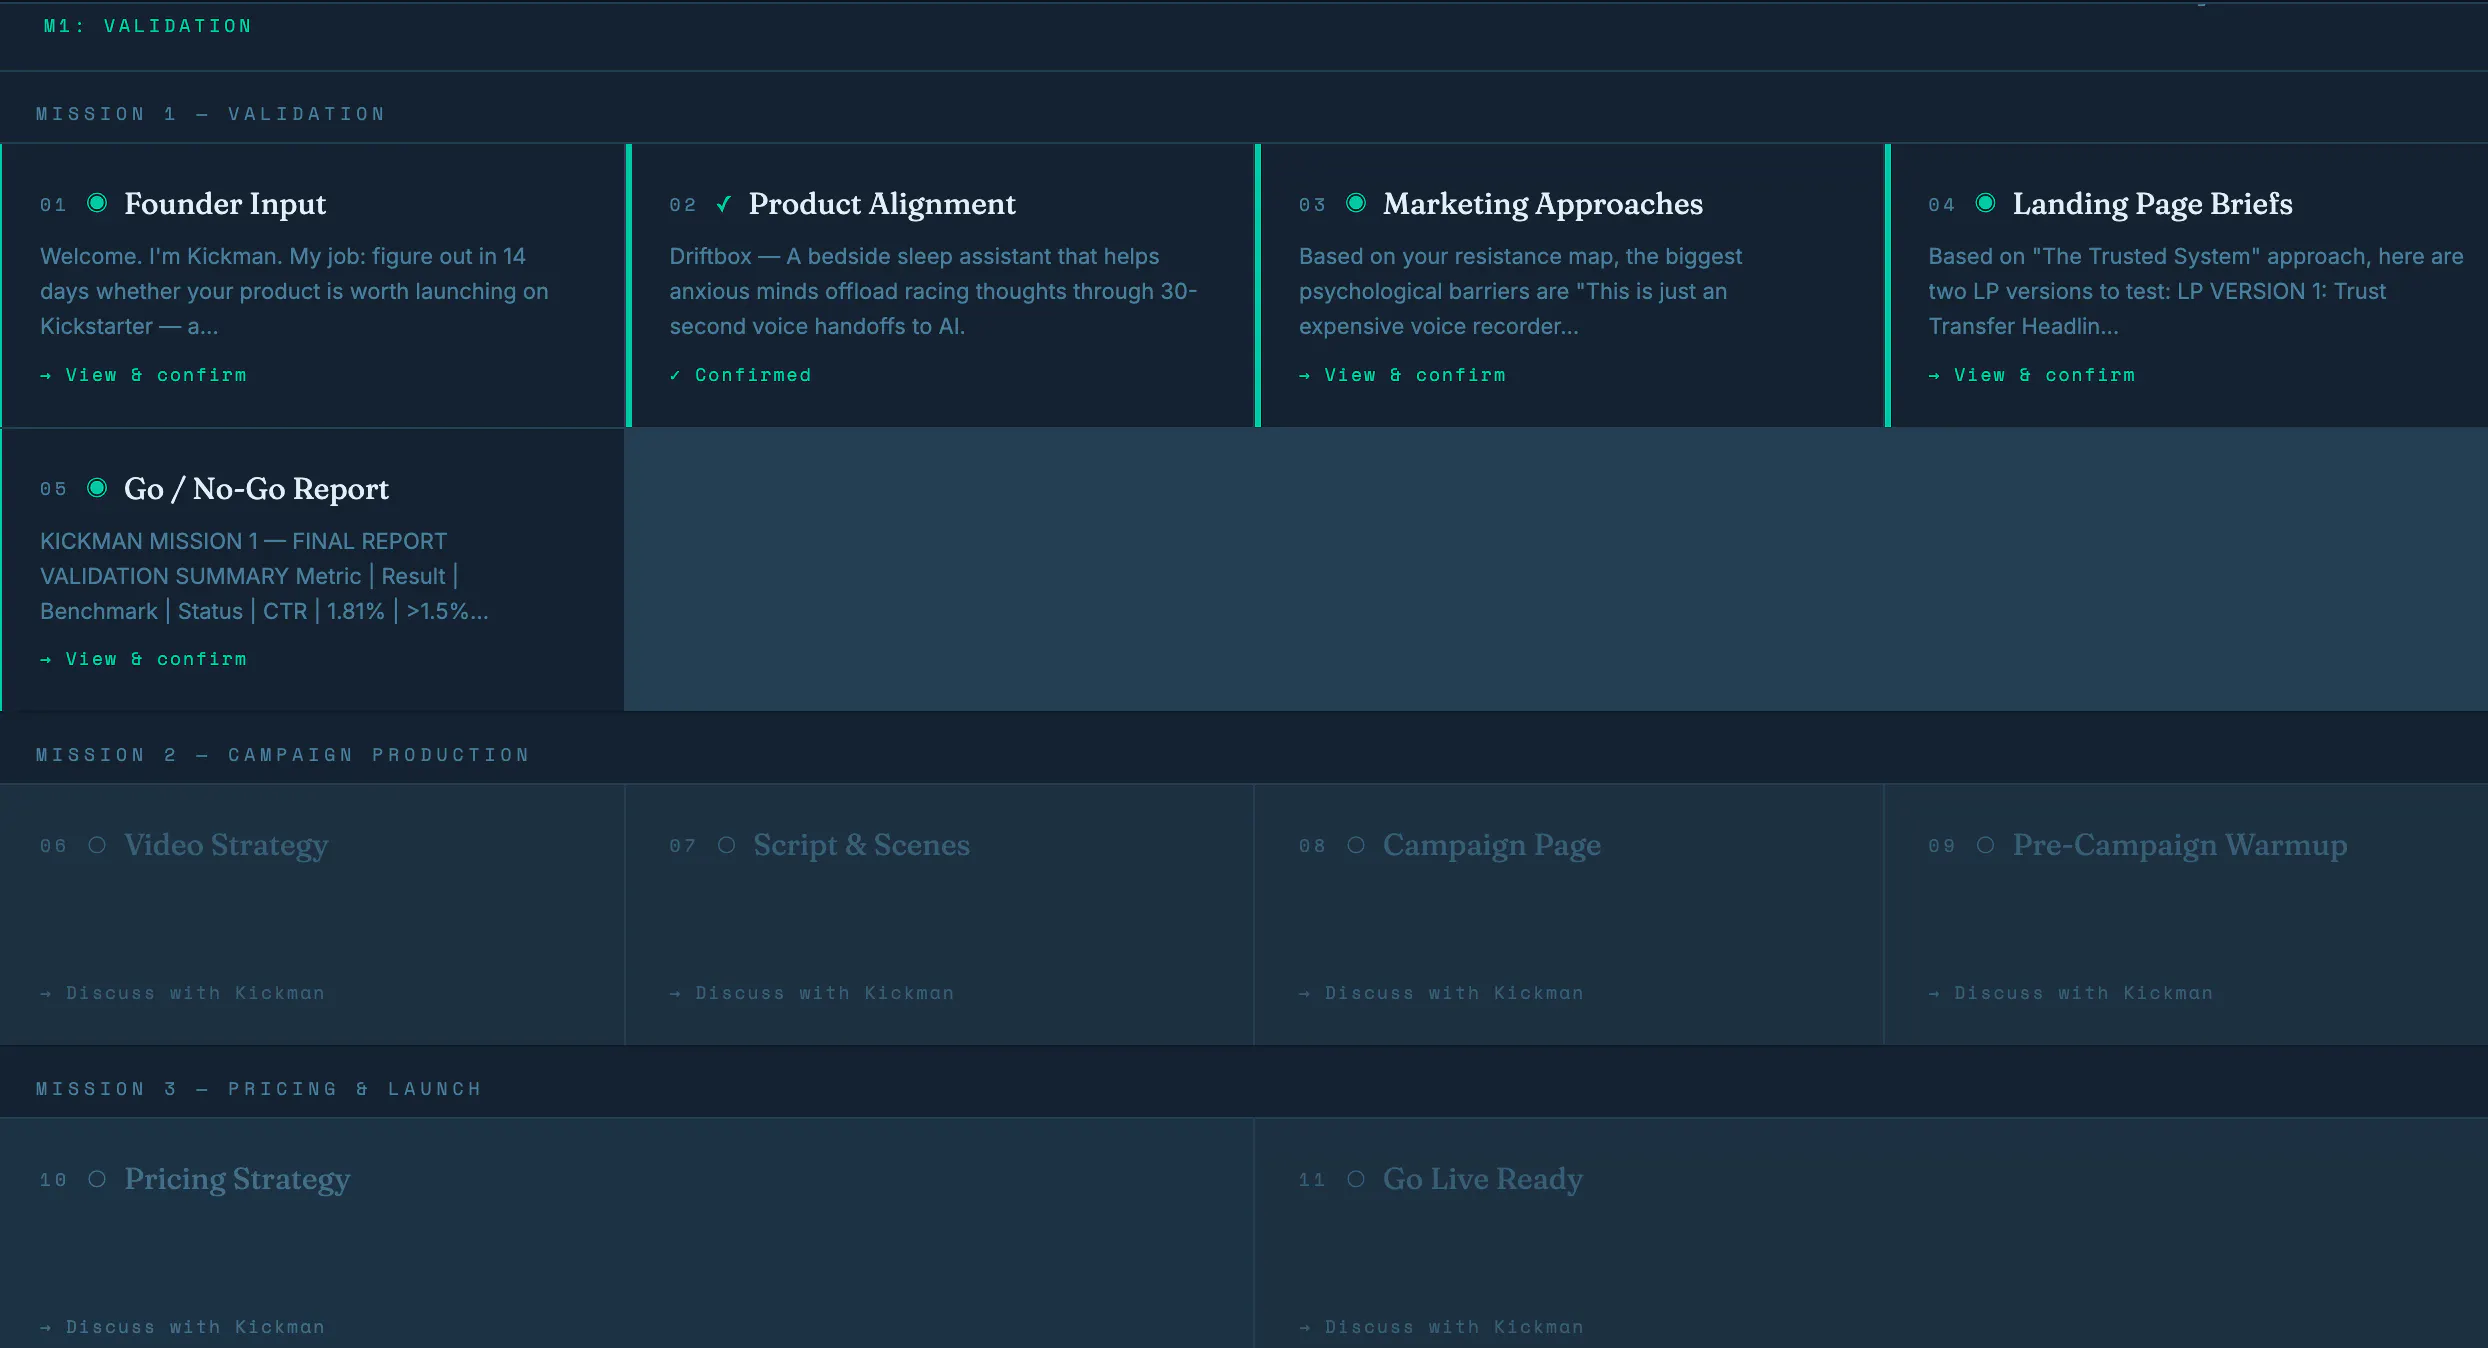Click step number 03 label
Viewport: 2488px width, 1348px height.
tap(1312, 205)
